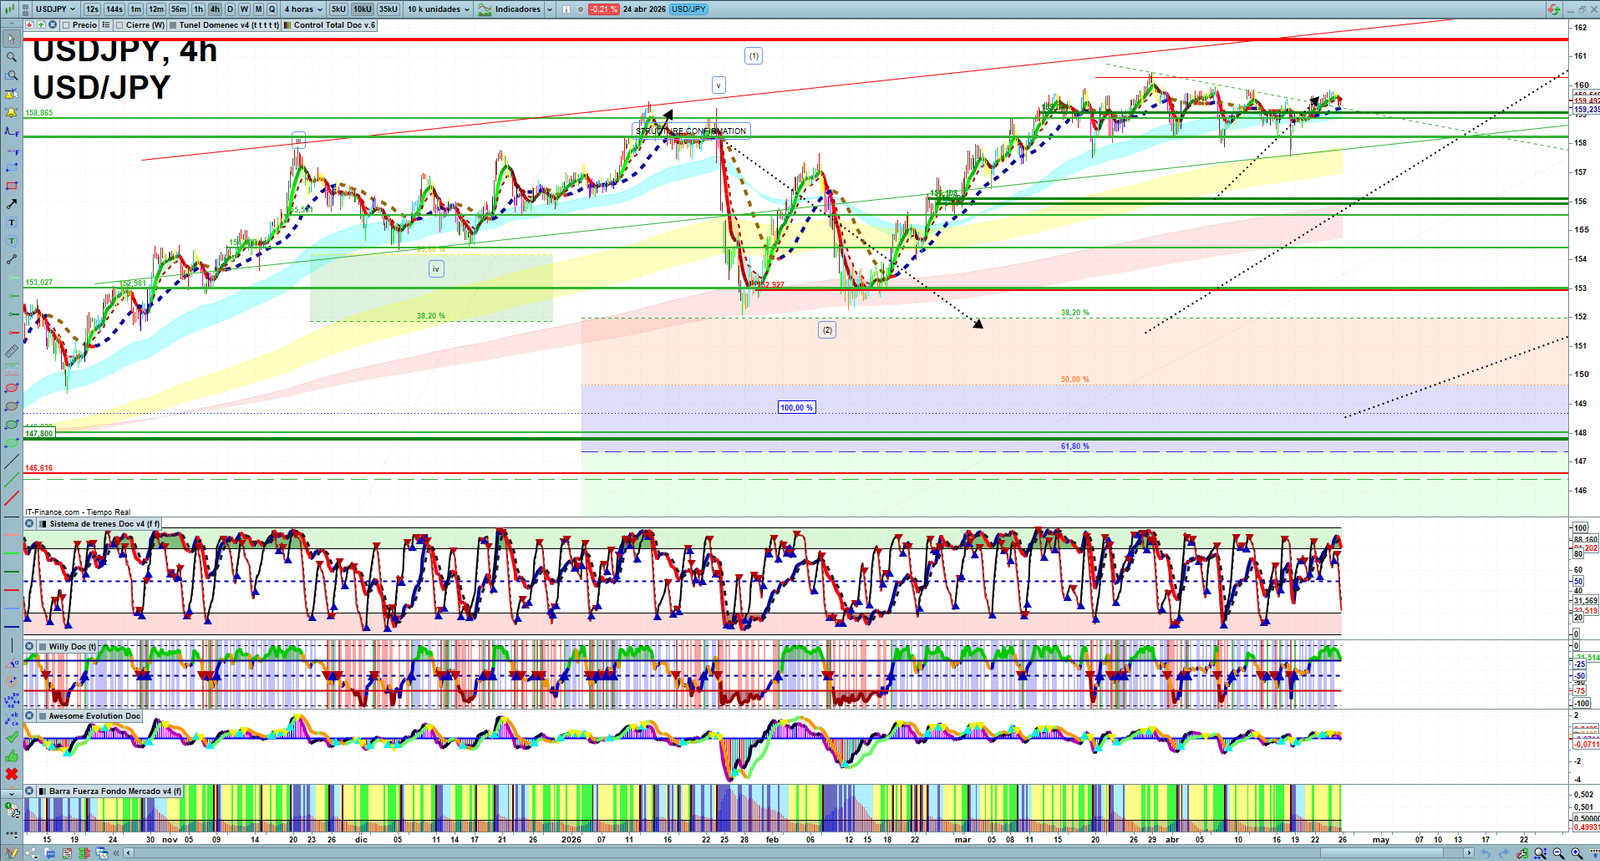The image size is (1600, 861).
Task: Choose the text annotation tool
Action: point(11,223)
